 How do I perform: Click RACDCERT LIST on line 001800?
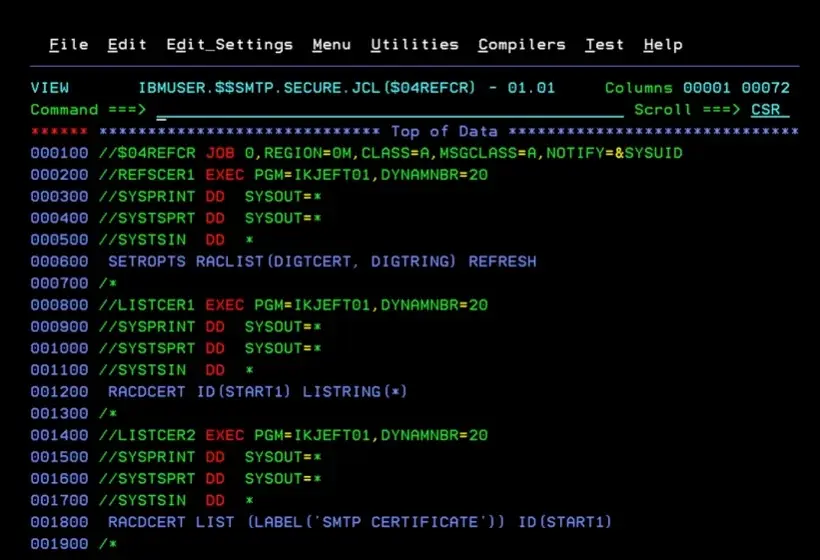tap(172, 522)
